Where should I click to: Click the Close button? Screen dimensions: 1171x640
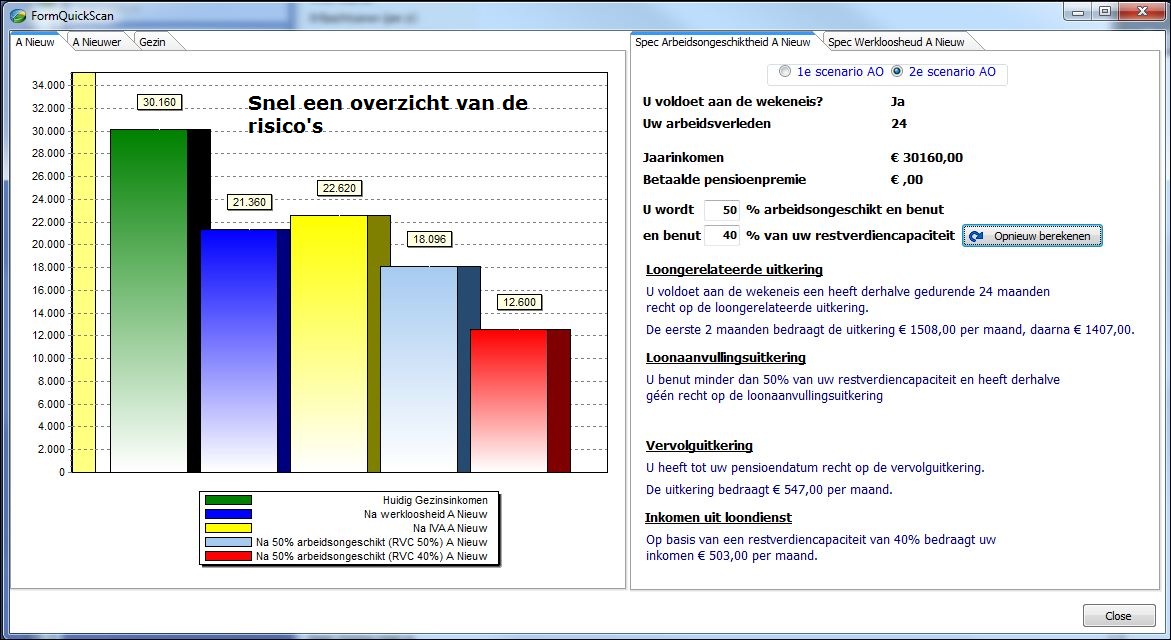(x=1118, y=616)
